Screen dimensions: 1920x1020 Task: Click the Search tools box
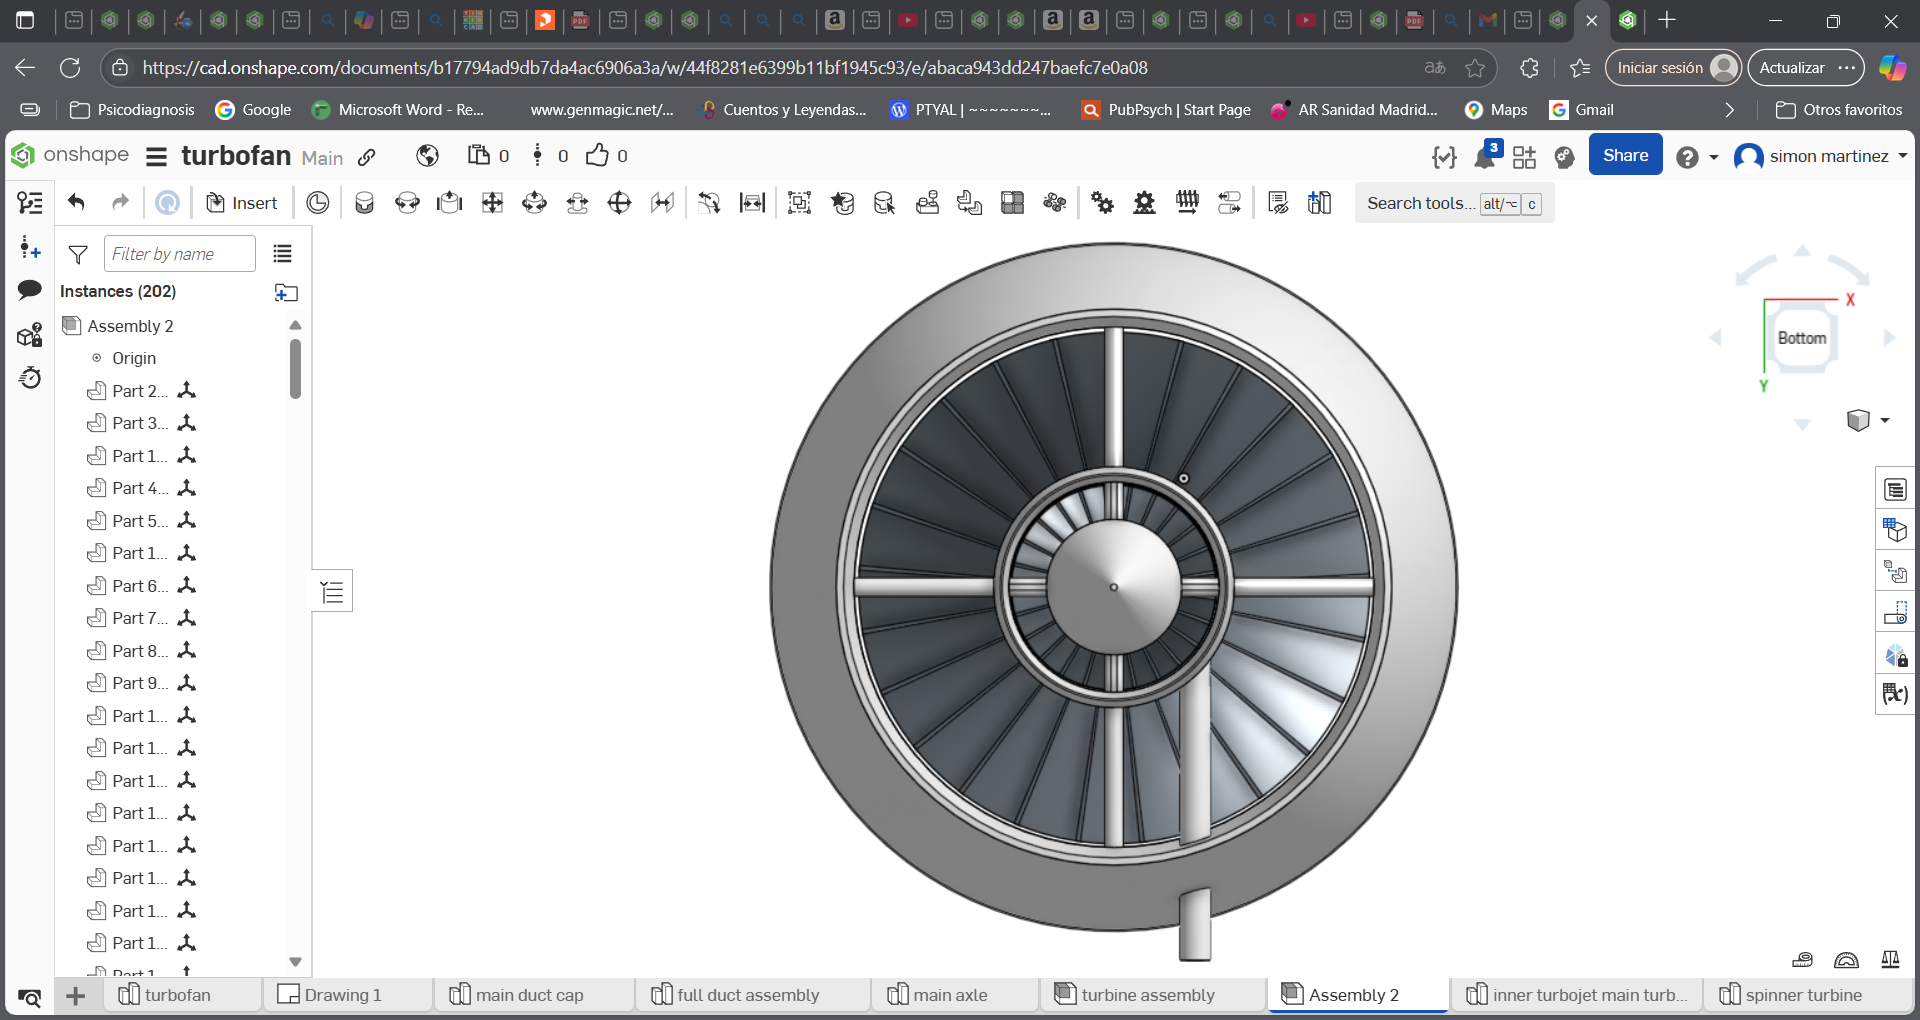click(1455, 203)
